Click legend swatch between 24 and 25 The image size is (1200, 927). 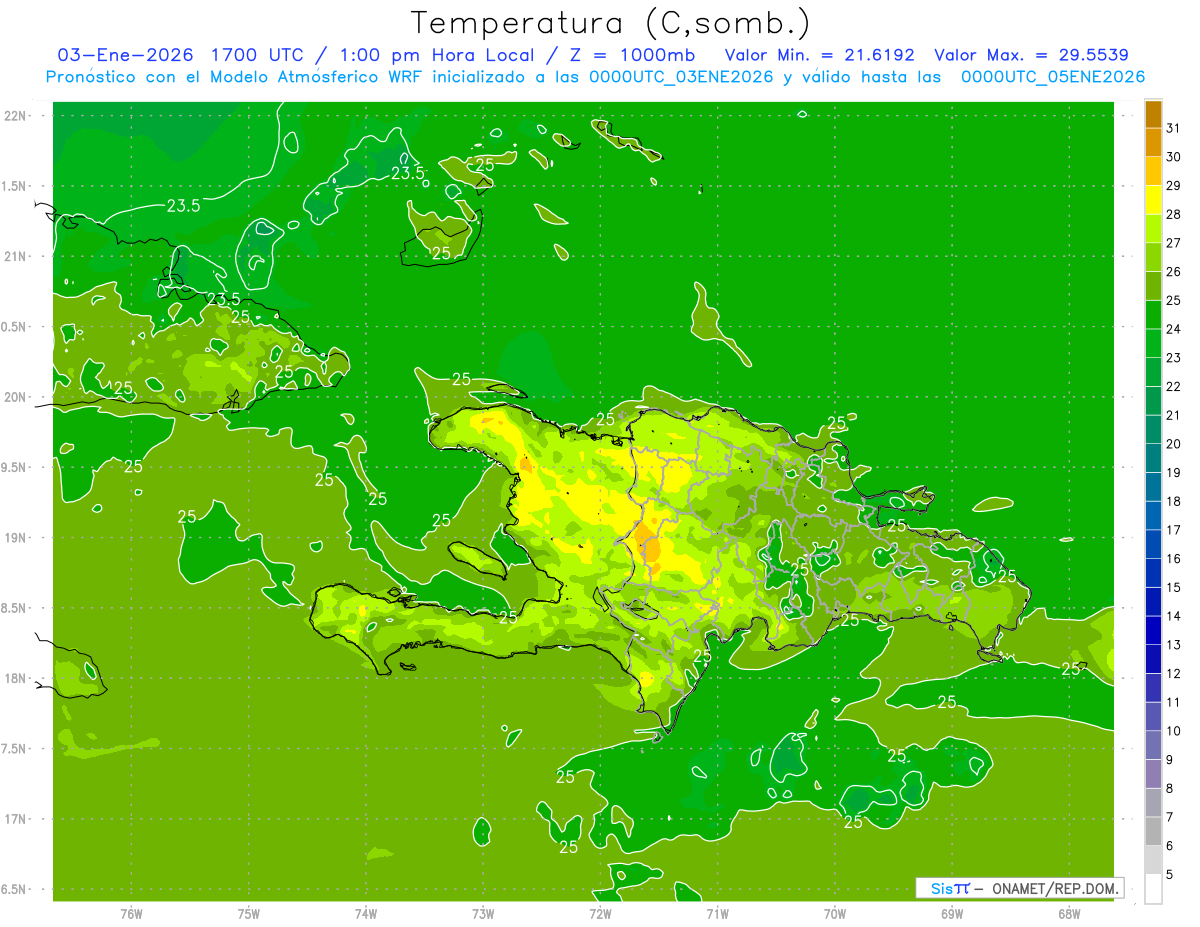[x=1153, y=315]
